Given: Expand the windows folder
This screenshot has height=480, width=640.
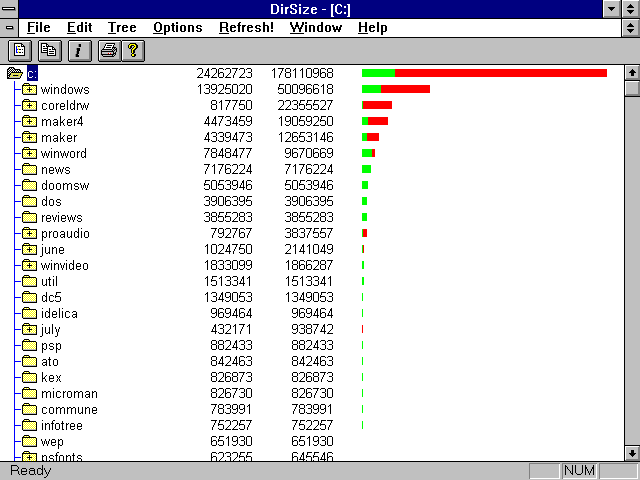Looking at the screenshot, I should click(x=29, y=89).
